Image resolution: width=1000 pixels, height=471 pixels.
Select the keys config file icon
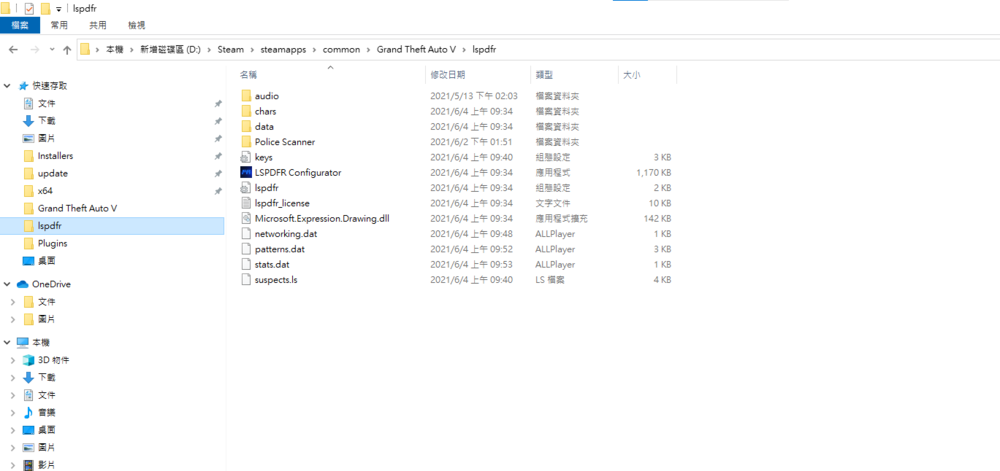click(247, 157)
